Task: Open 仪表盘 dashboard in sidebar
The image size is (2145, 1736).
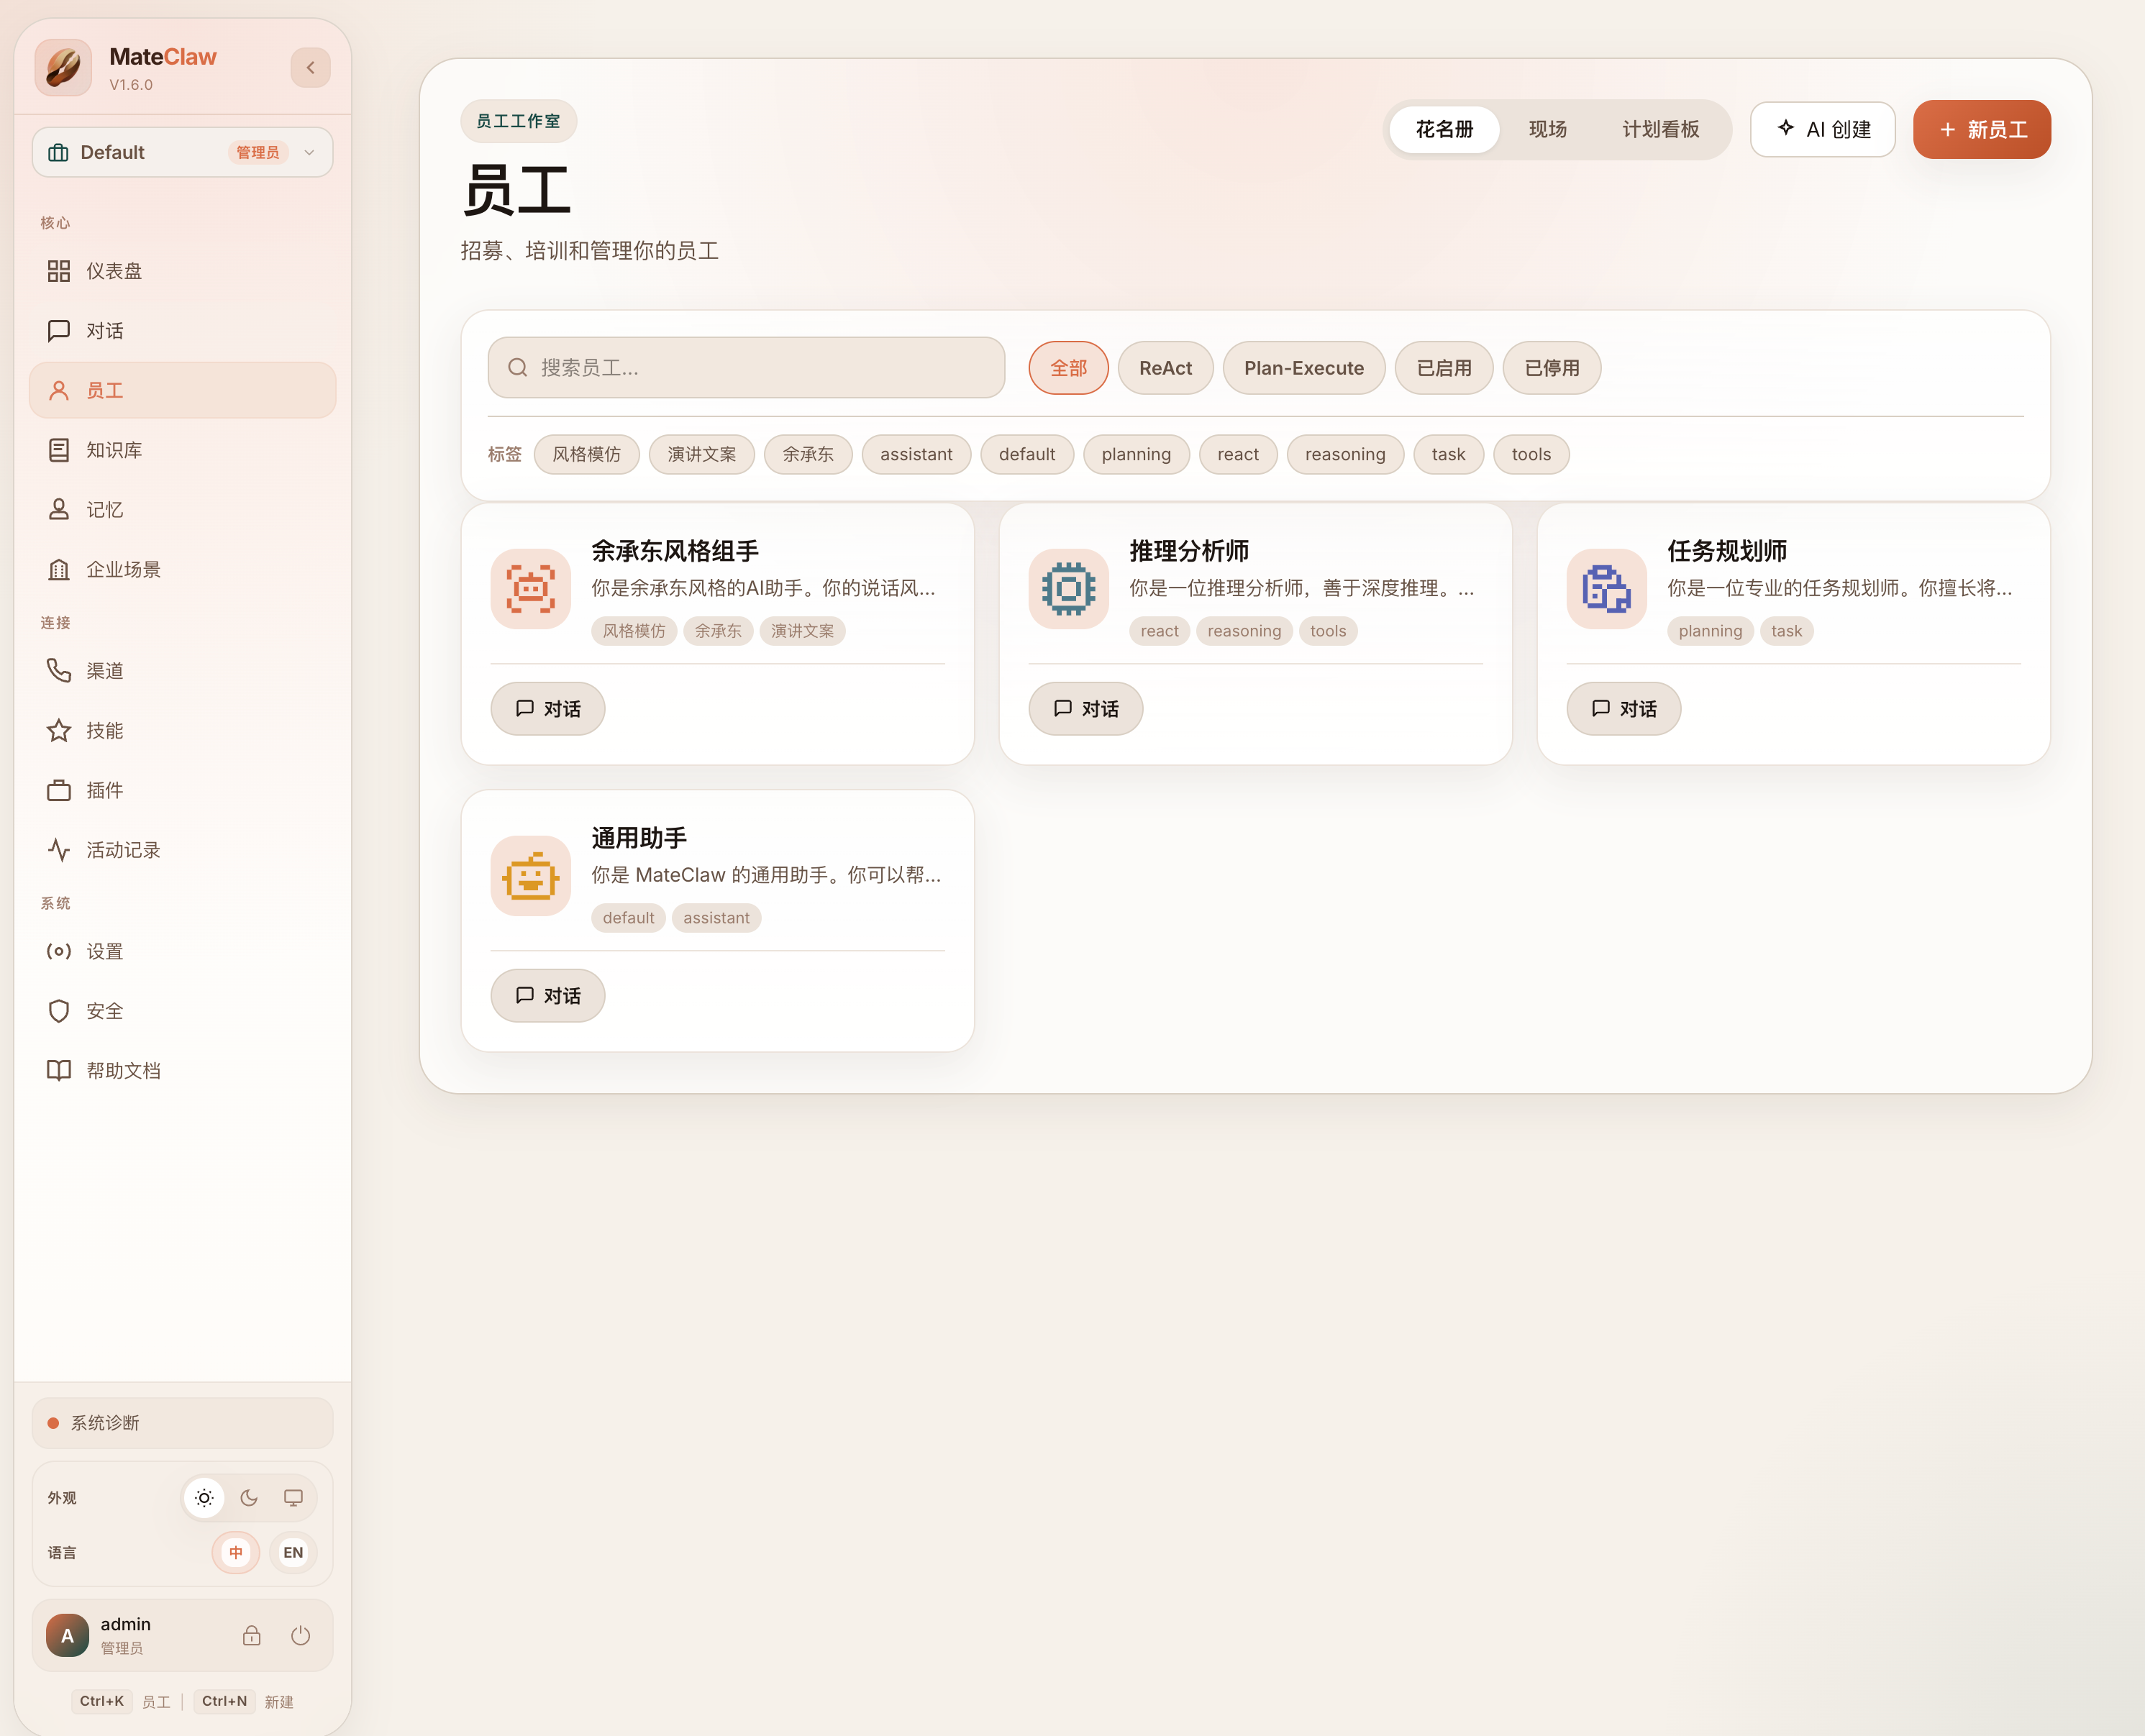Action: click(x=182, y=271)
